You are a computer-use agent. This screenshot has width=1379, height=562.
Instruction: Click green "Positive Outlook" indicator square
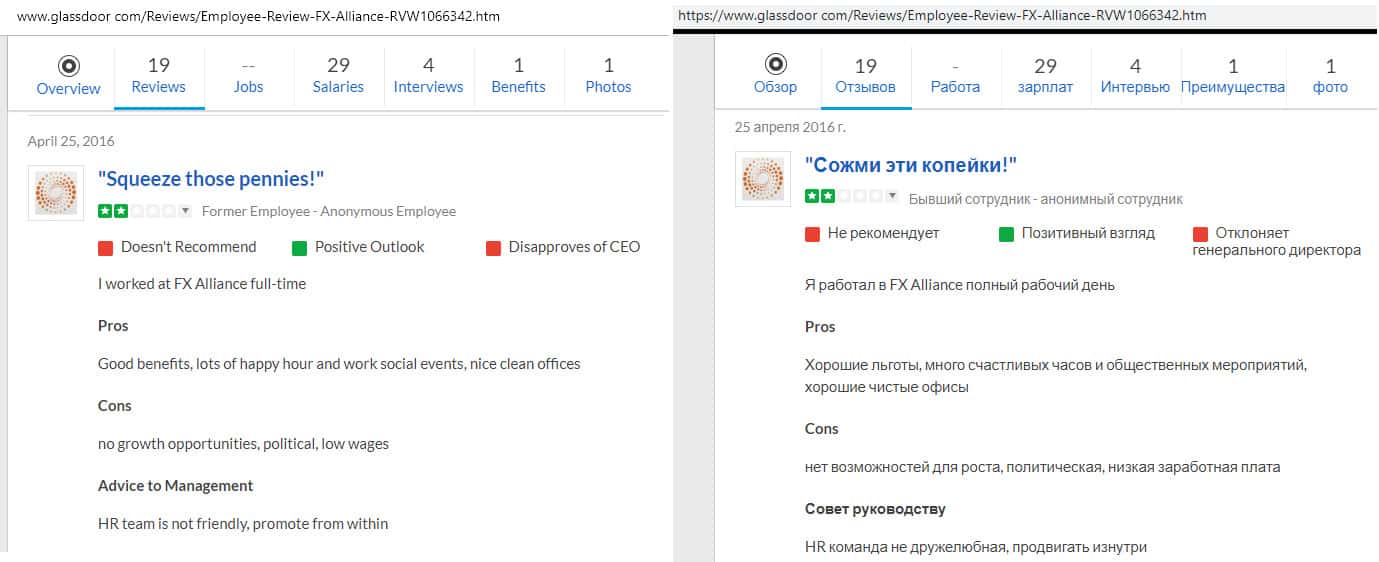click(x=299, y=248)
